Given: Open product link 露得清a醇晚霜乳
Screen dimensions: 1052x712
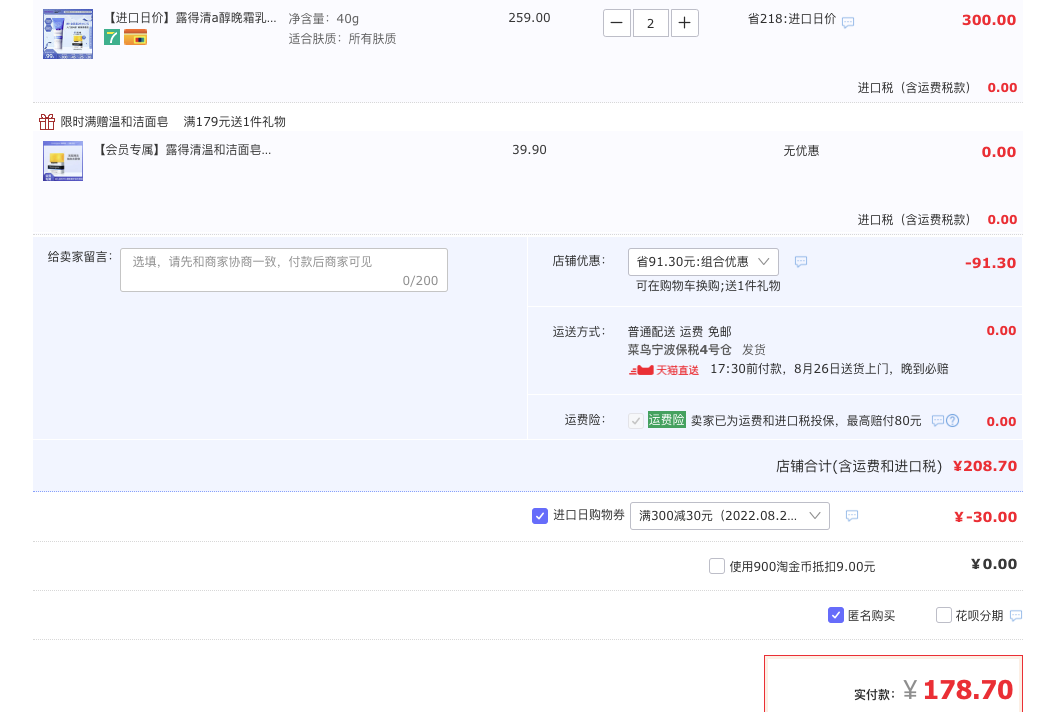Looking at the screenshot, I should 191,18.
